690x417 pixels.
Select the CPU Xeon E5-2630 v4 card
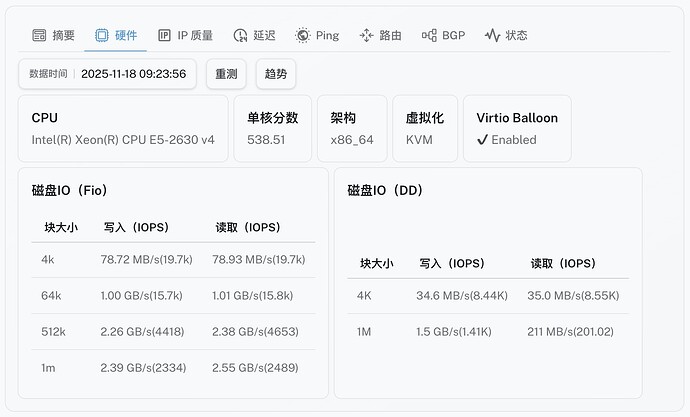coord(123,128)
